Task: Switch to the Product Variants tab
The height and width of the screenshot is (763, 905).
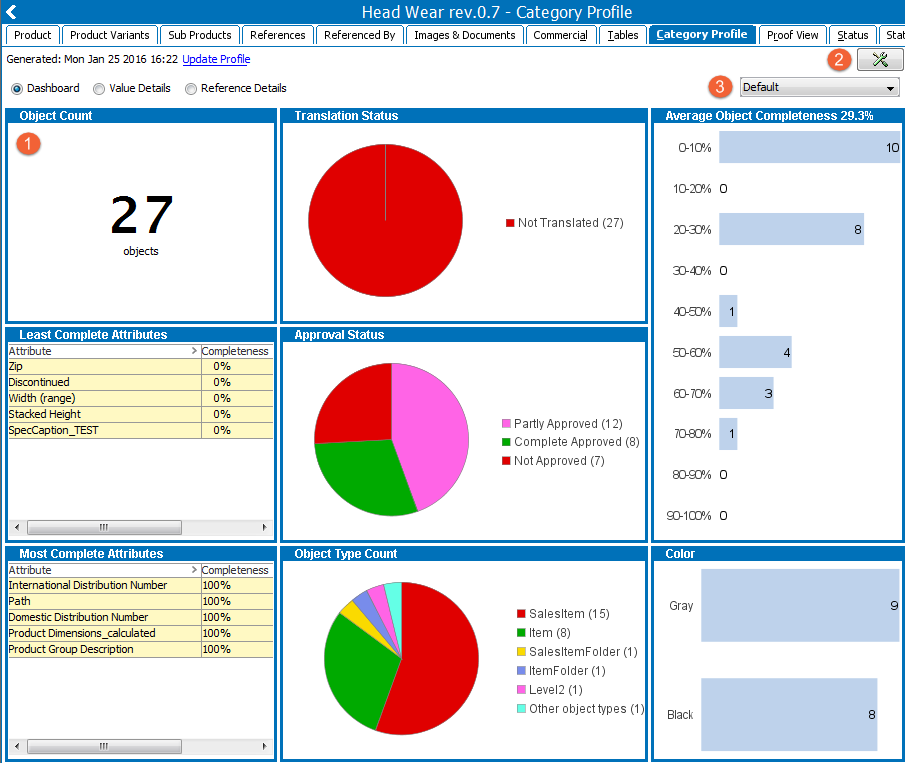Action: coord(110,35)
